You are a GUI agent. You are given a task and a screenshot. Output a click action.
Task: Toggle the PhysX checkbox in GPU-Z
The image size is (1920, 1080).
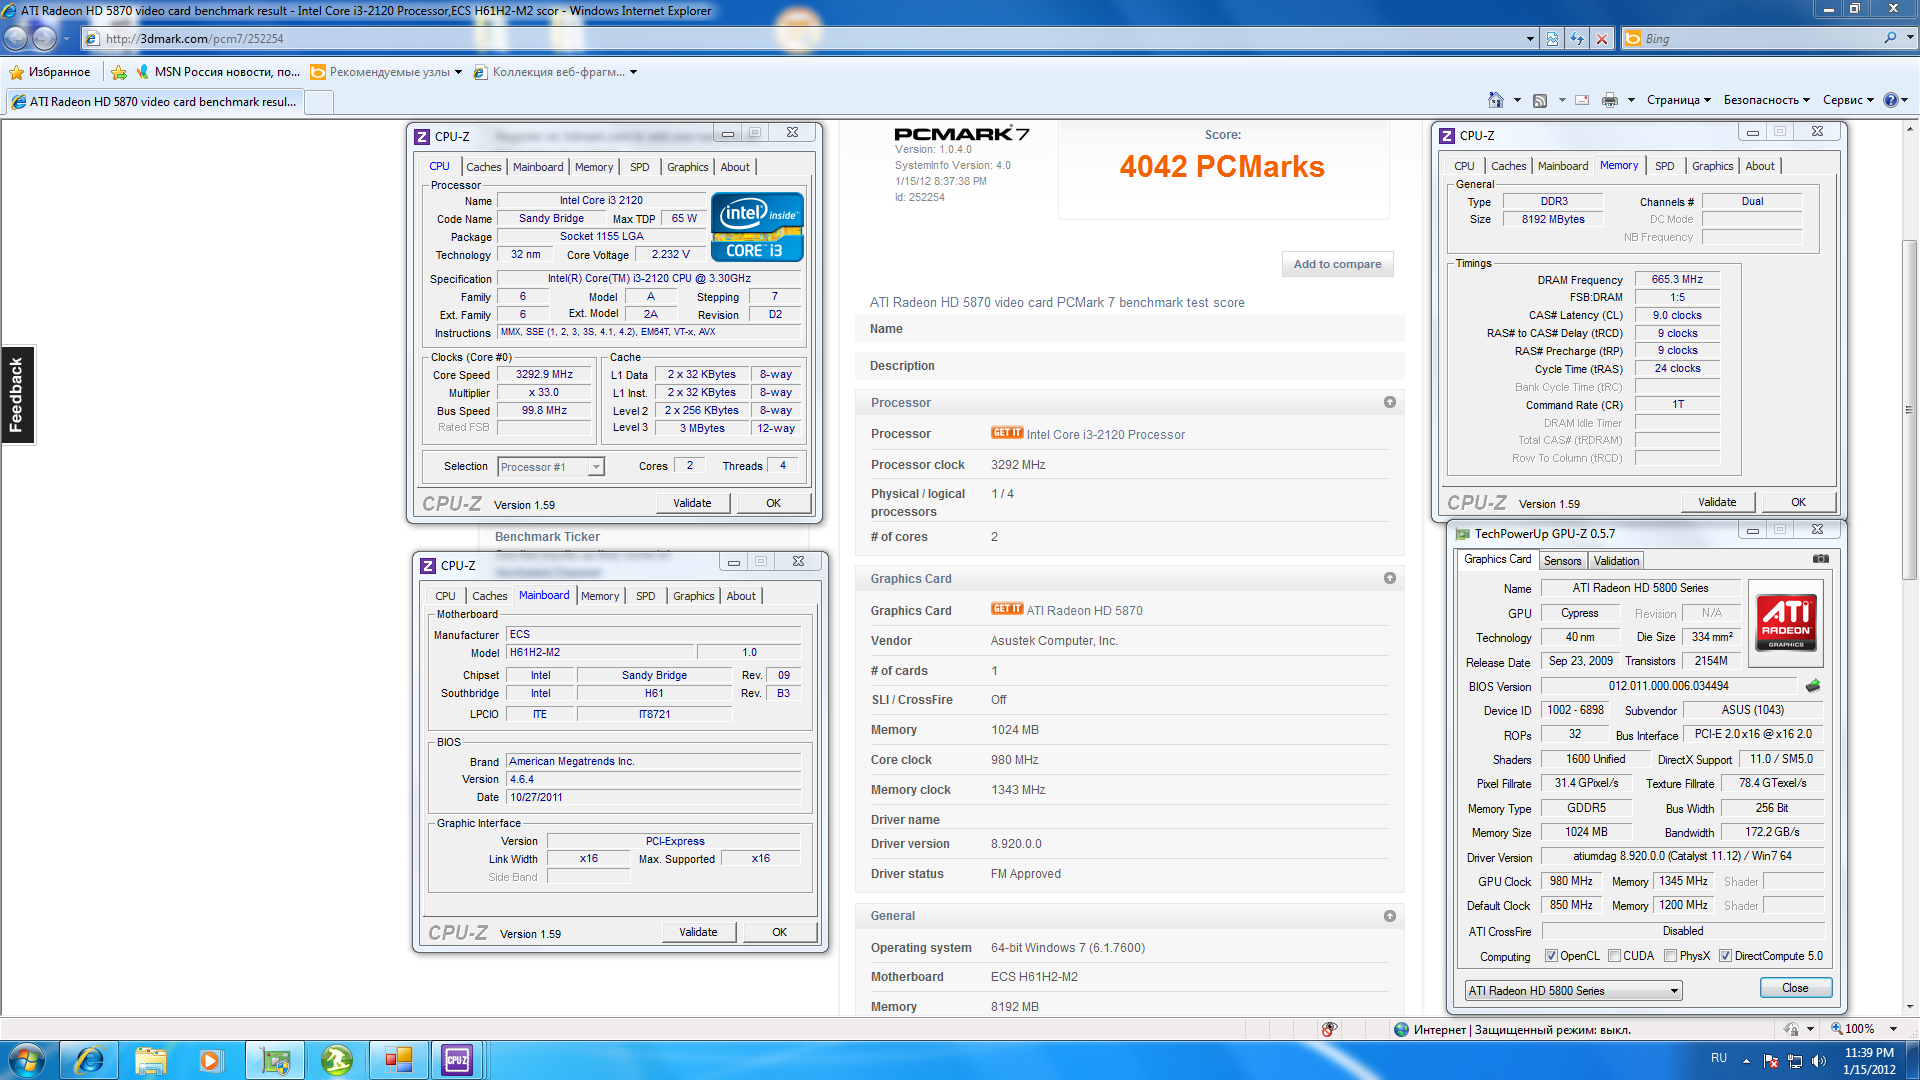(1670, 956)
